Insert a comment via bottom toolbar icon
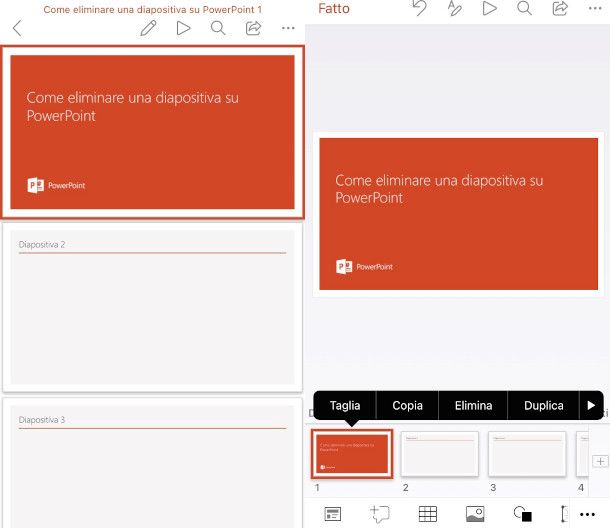610x528 pixels. [380, 514]
